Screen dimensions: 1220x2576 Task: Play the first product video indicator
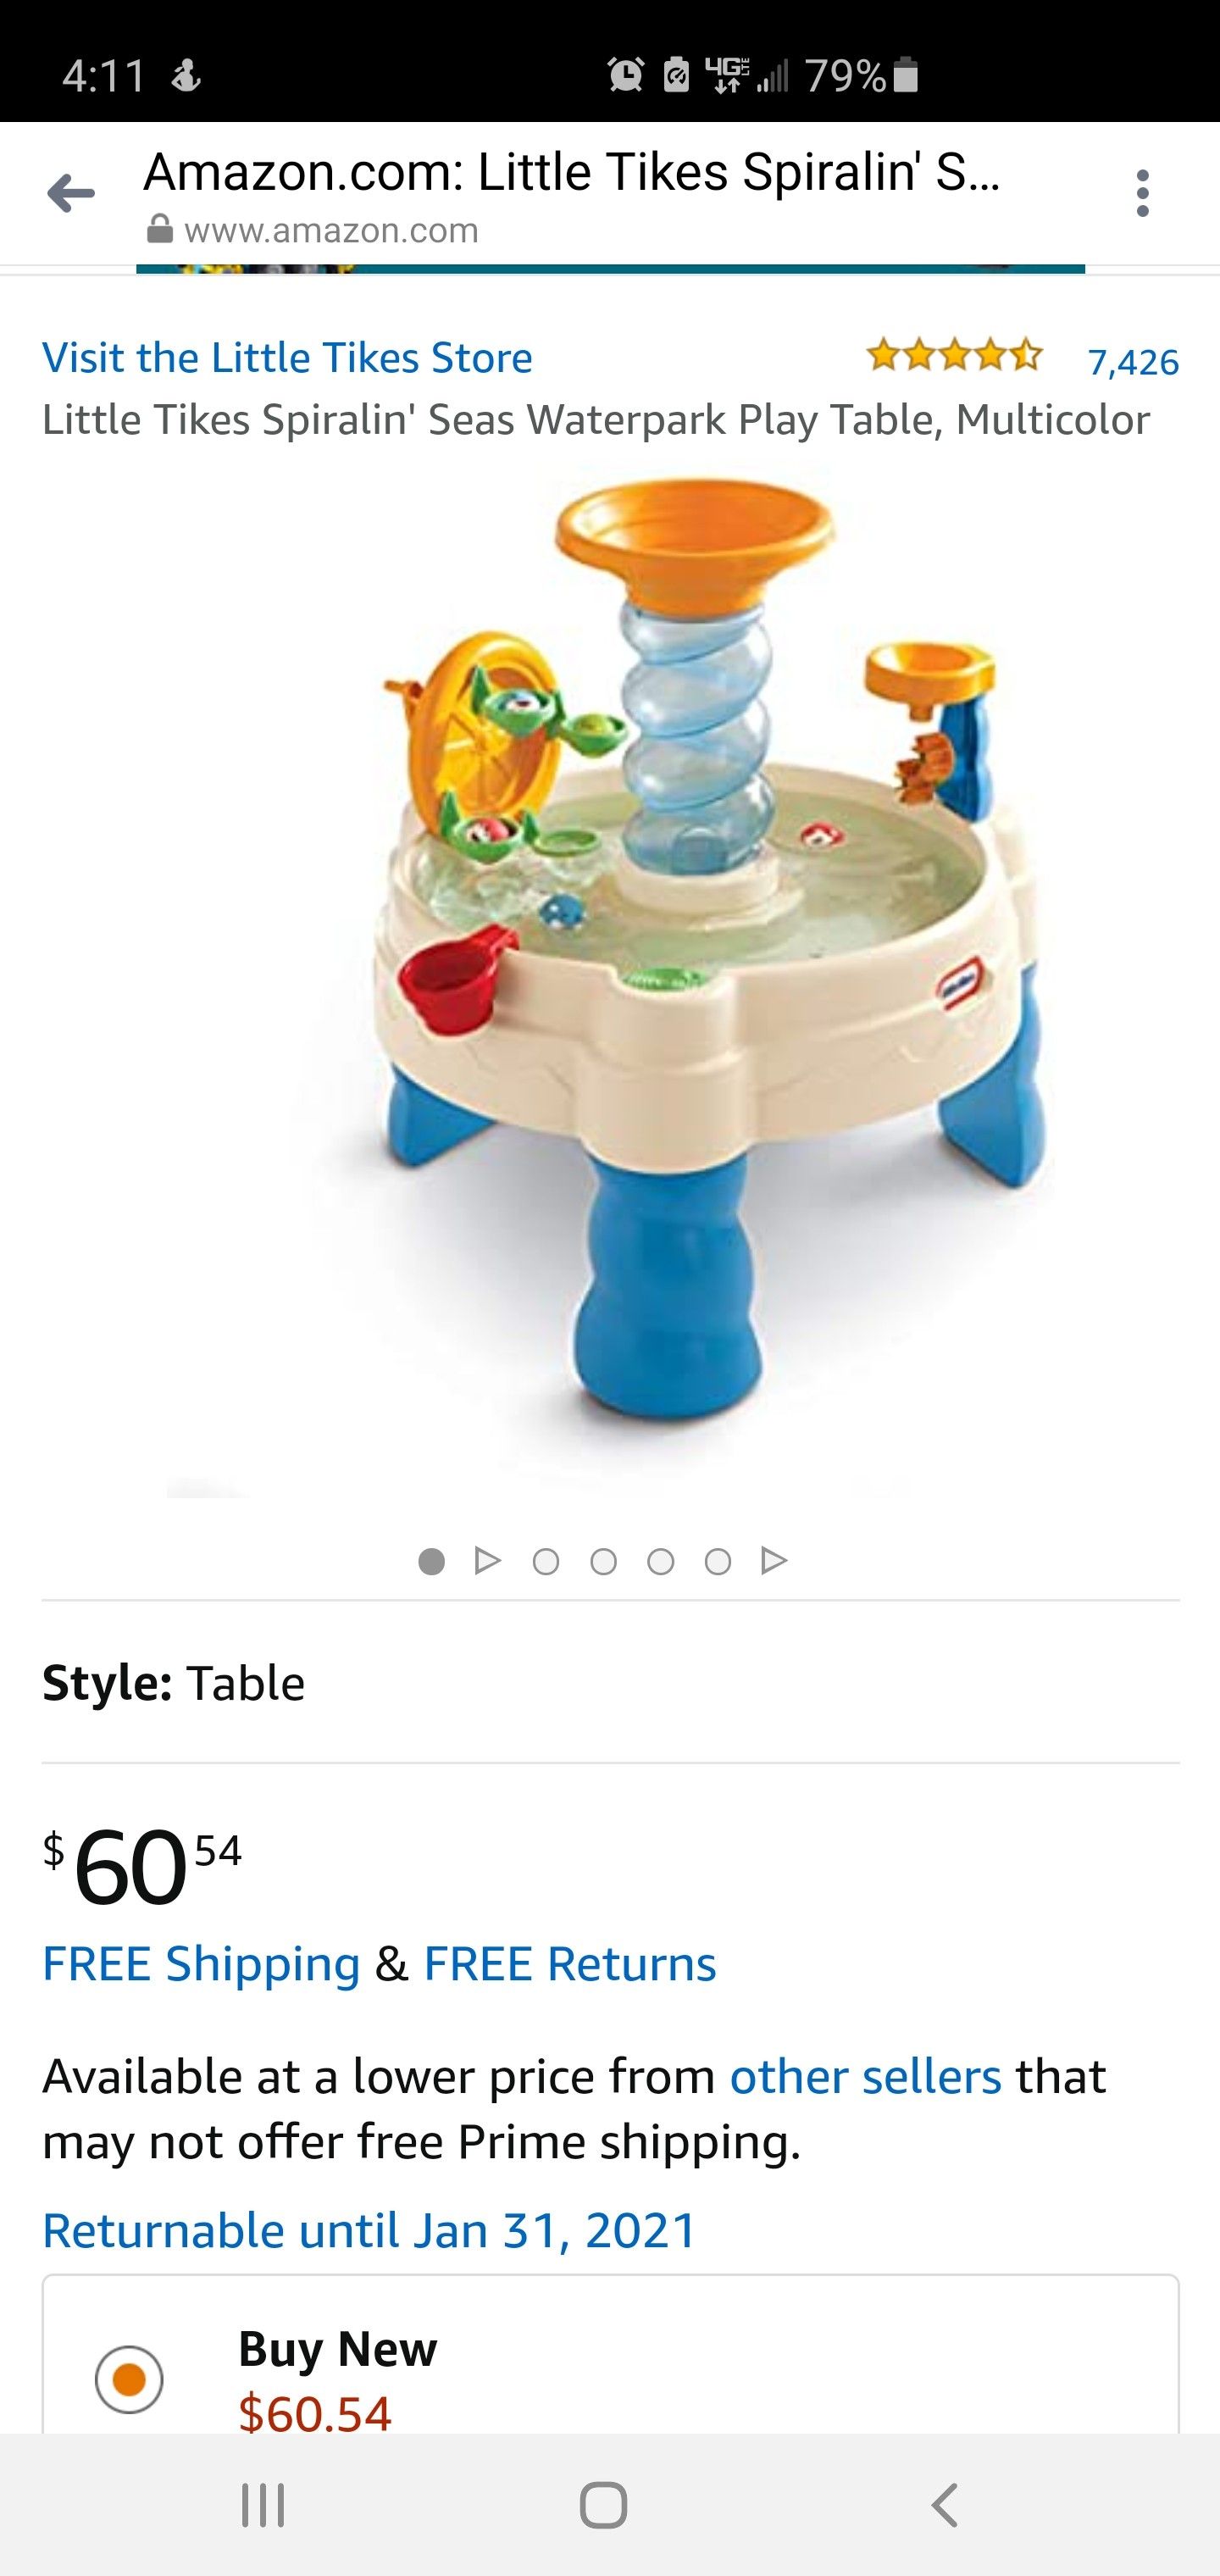point(487,1561)
